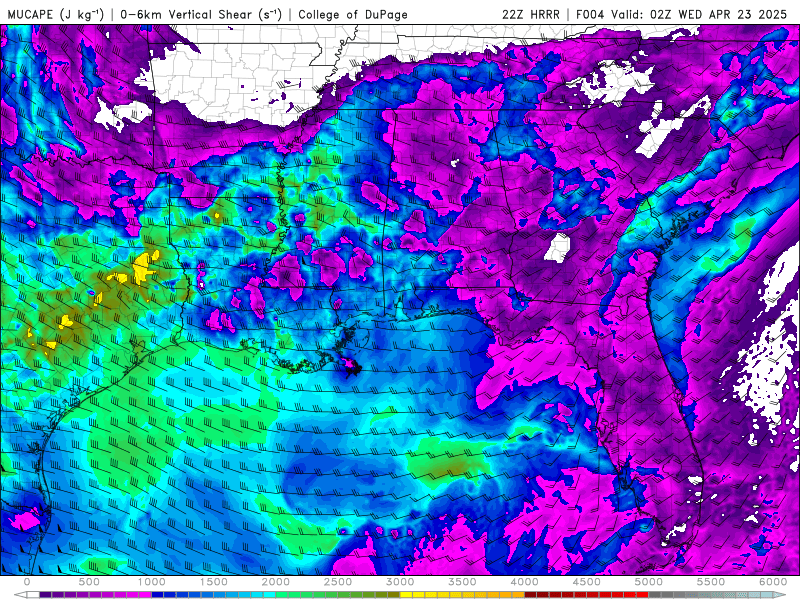Click the College of DuPage label

click(x=353, y=14)
